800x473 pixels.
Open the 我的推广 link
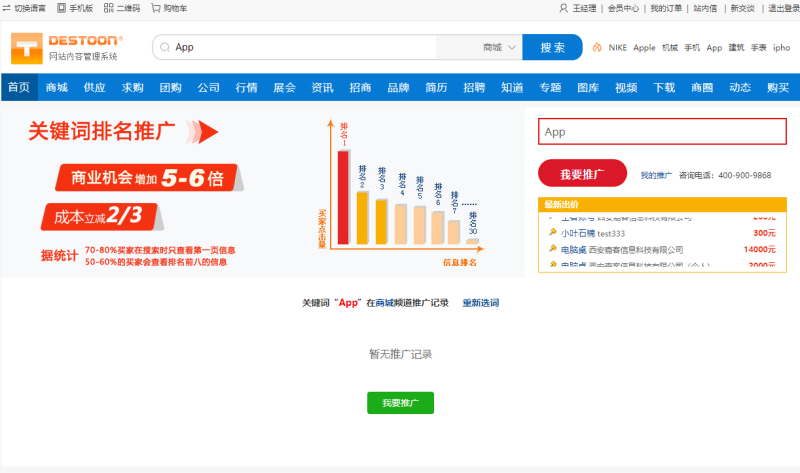coord(656,176)
